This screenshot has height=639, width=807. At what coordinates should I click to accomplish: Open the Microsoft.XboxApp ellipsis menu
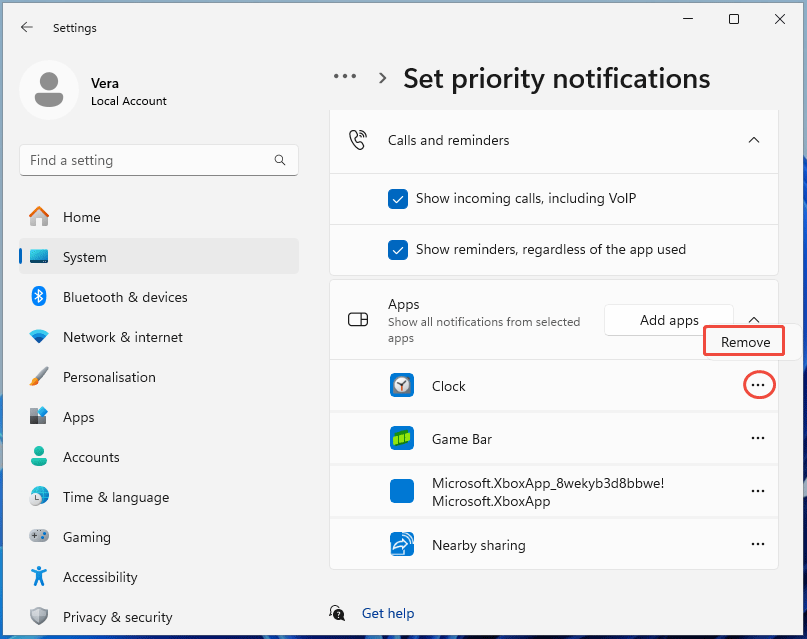[x=758, y=491]
